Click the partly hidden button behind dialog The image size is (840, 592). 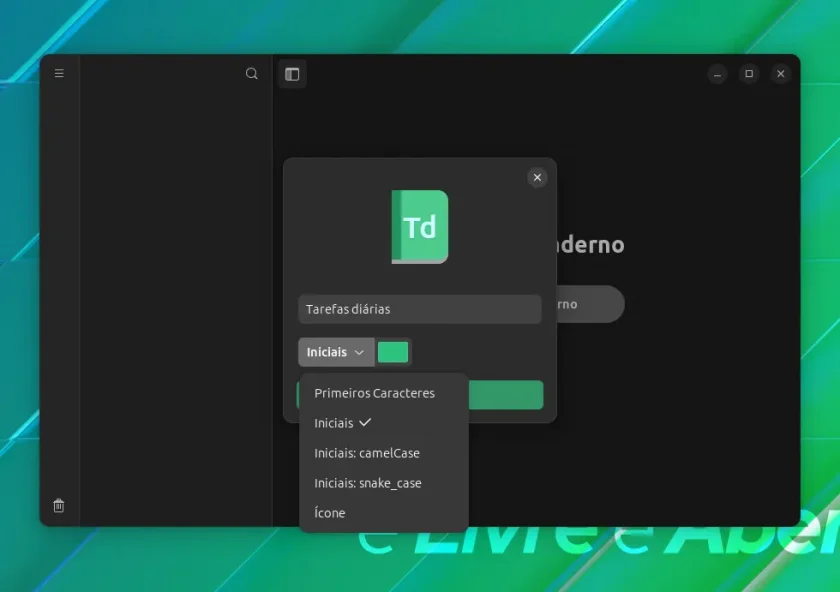(590, 304)
